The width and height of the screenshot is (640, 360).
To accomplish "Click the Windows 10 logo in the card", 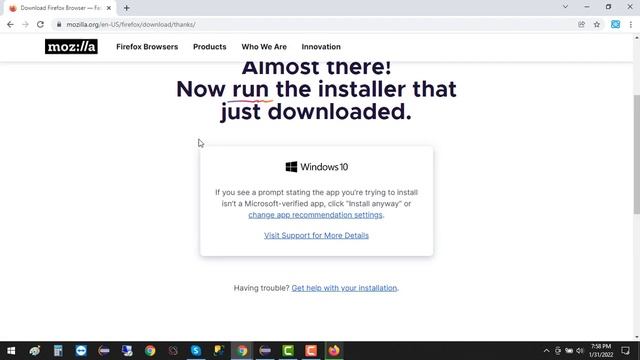I will point(316,167).
